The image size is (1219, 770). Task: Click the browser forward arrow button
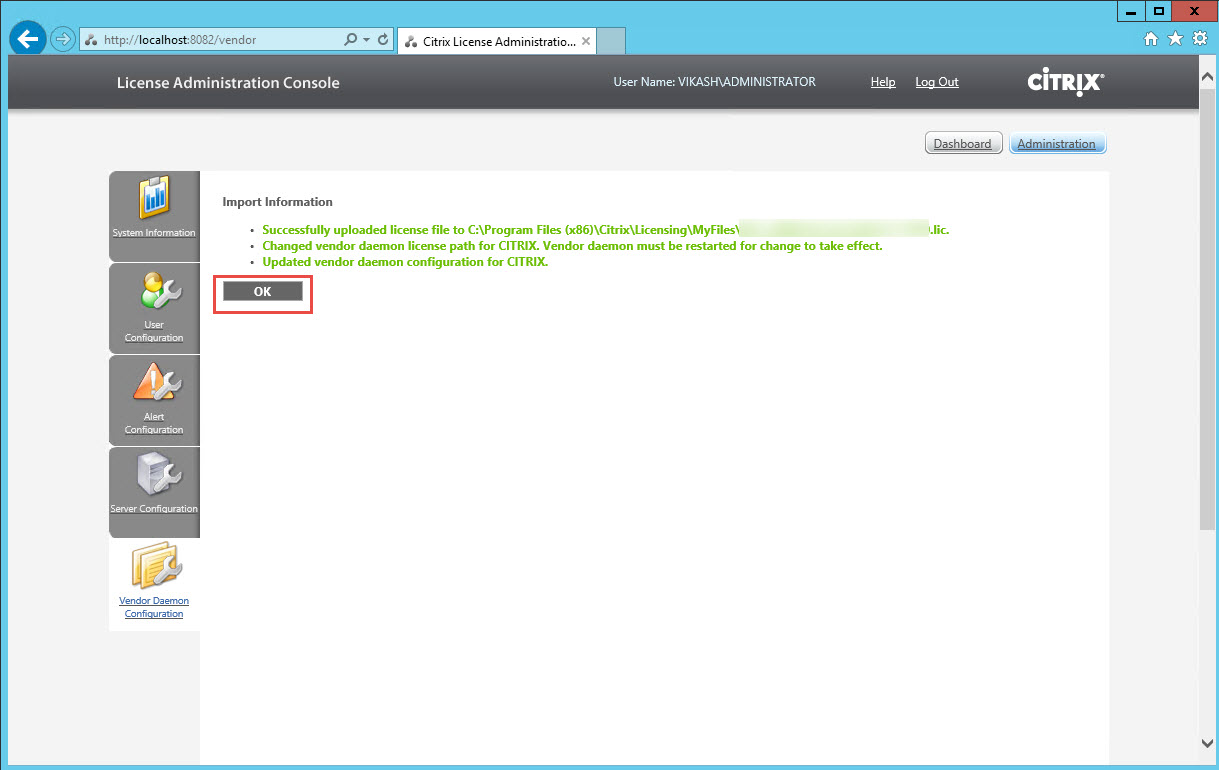(x=63, y=40)
